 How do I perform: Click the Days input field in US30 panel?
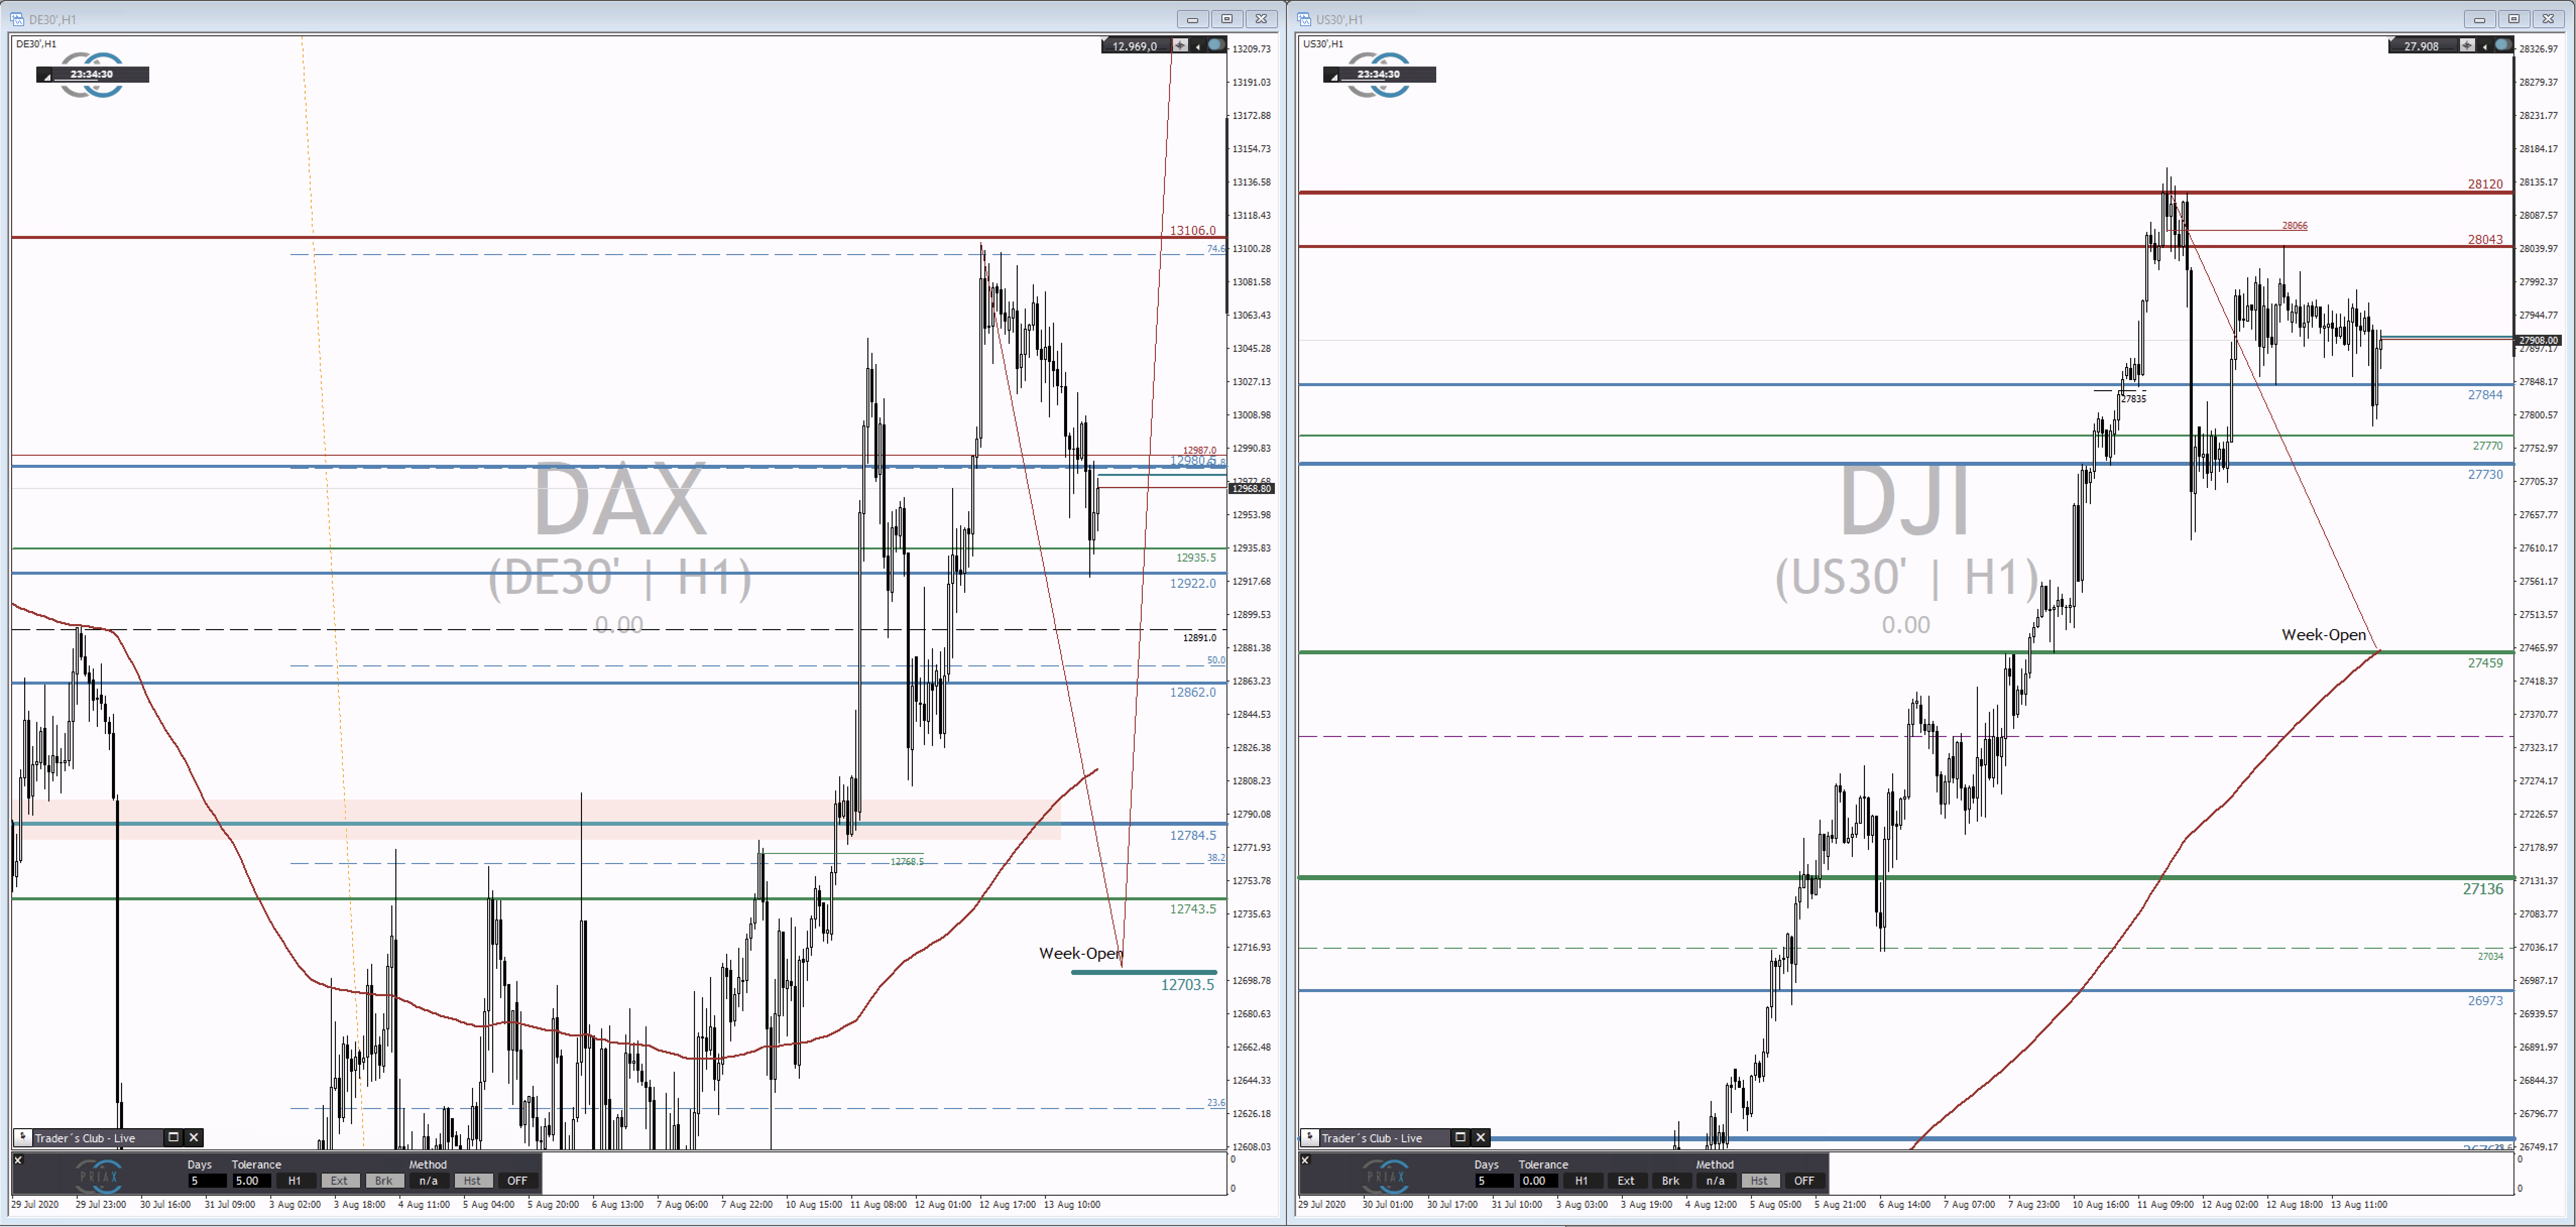tap(1494, 1181)
